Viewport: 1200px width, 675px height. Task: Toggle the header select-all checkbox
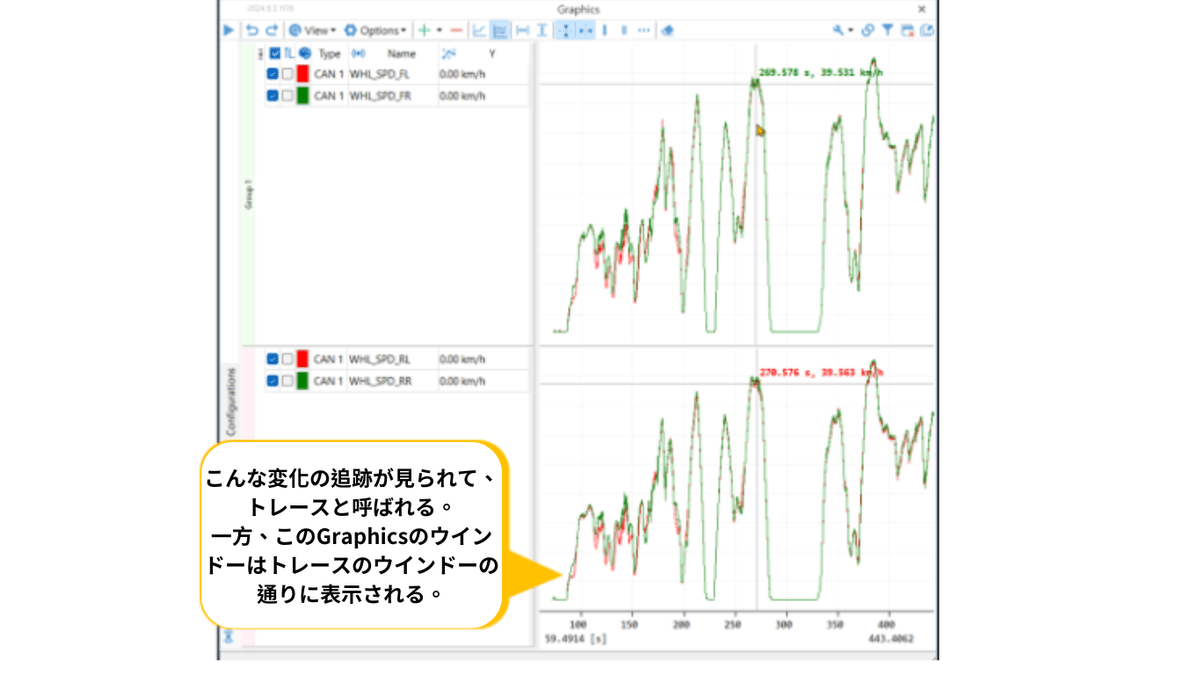point(274,54)
